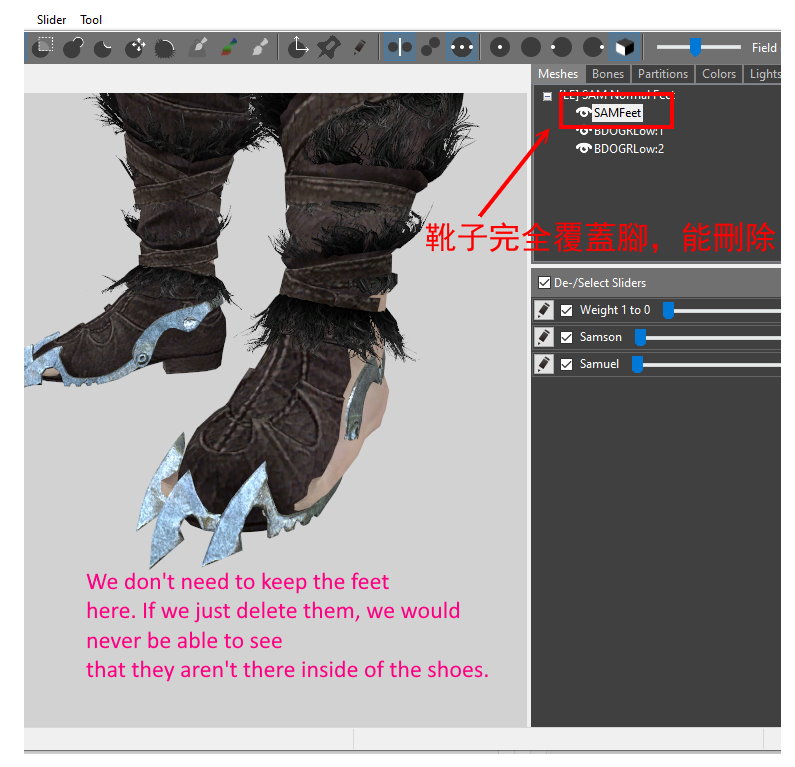Select the rainbow color paint brush
The image size is (795, 767).
coord(229,47)
